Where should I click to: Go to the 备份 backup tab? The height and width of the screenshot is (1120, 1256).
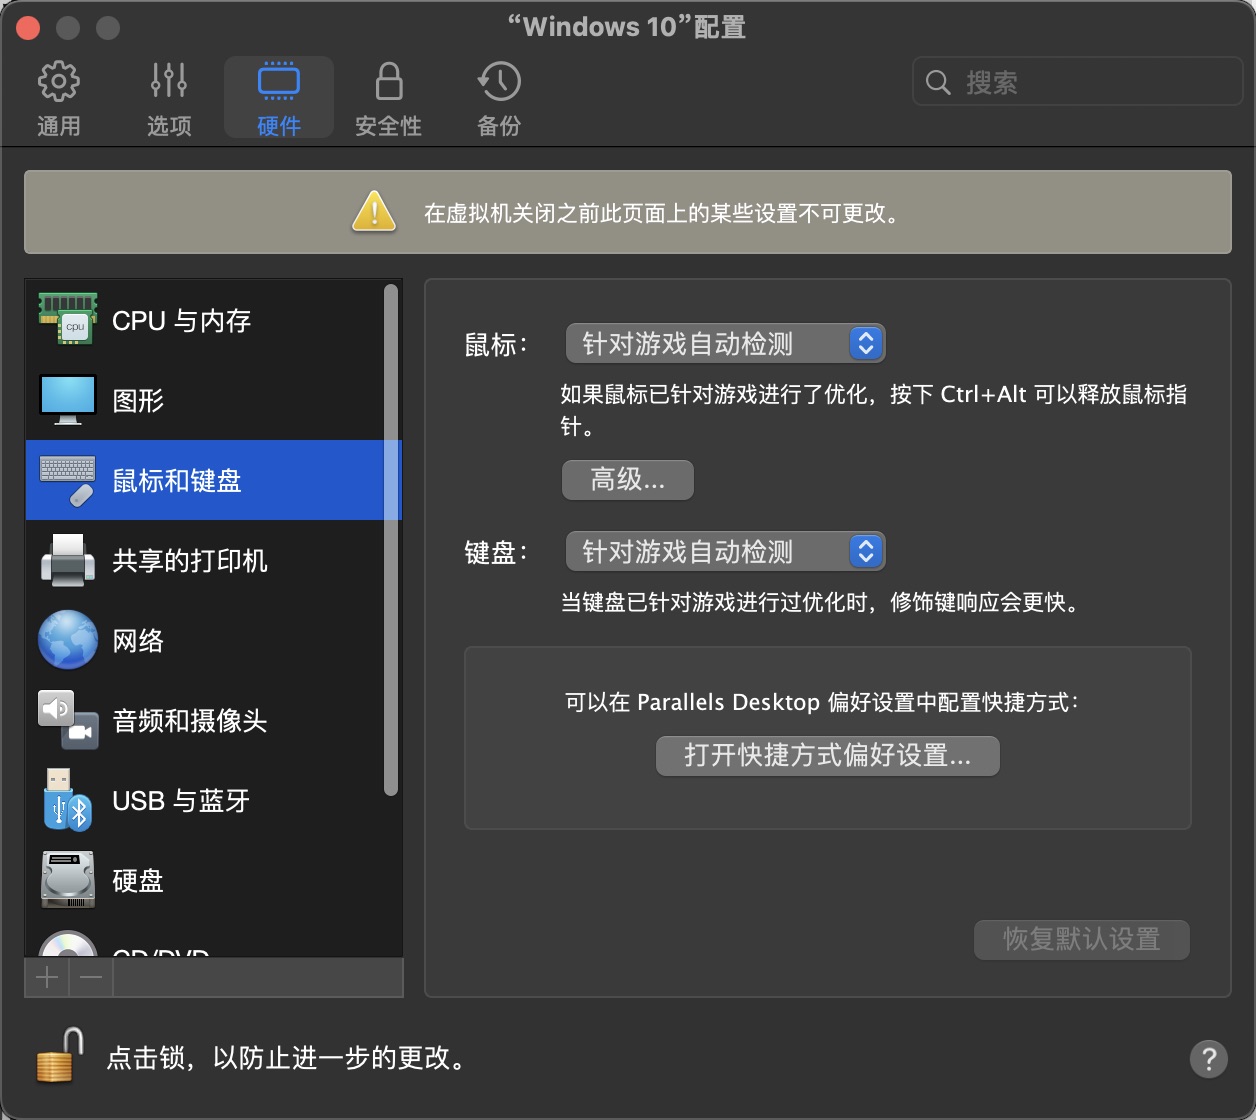click(x=499, y=98)
